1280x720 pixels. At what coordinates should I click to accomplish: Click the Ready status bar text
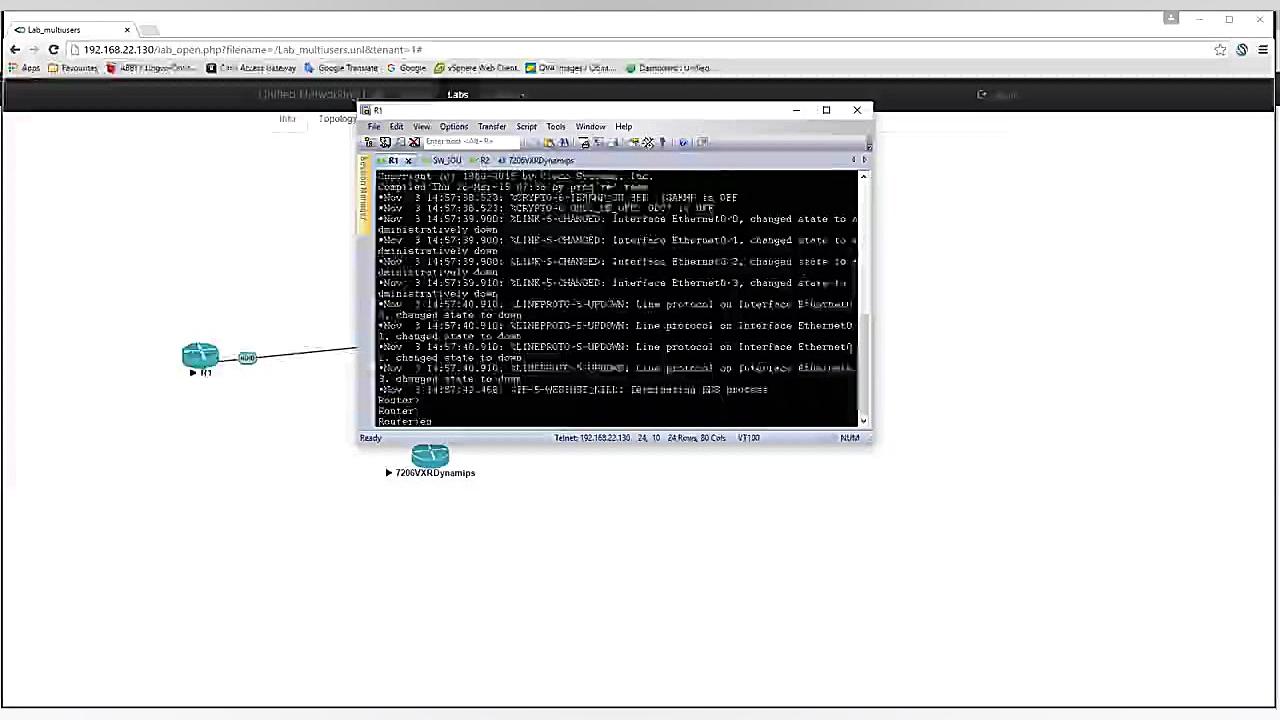(371, 438)
